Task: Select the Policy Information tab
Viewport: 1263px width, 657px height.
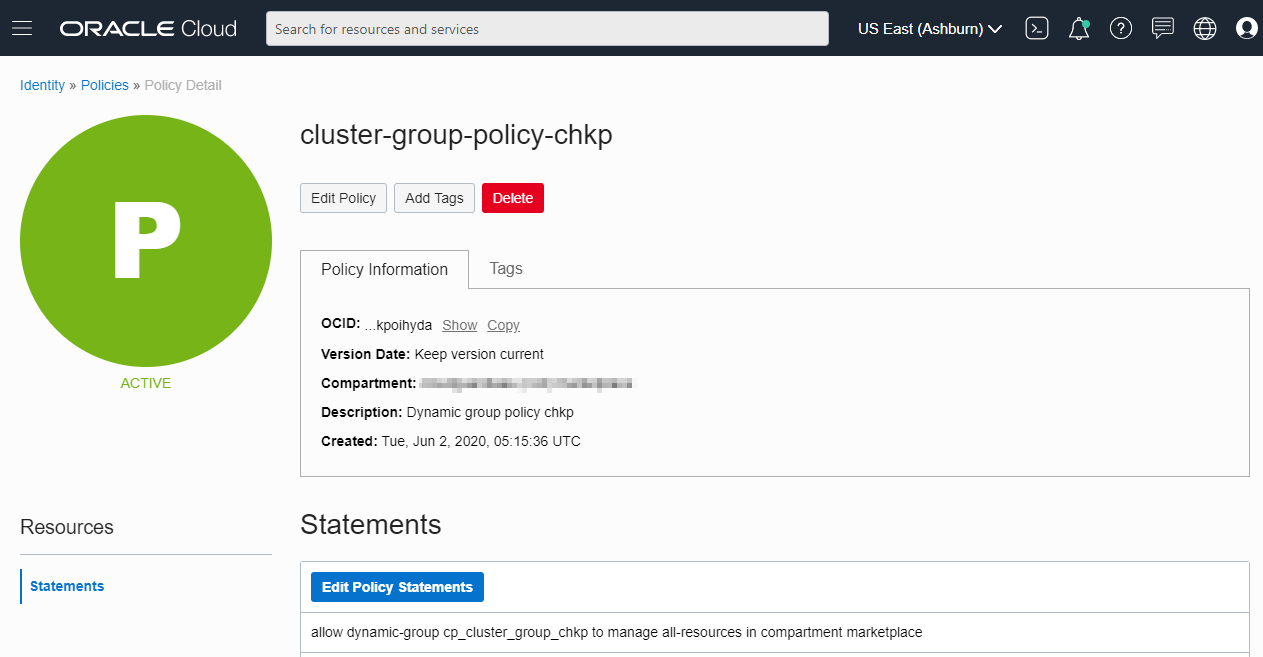Action: click(x=384, y=269)
